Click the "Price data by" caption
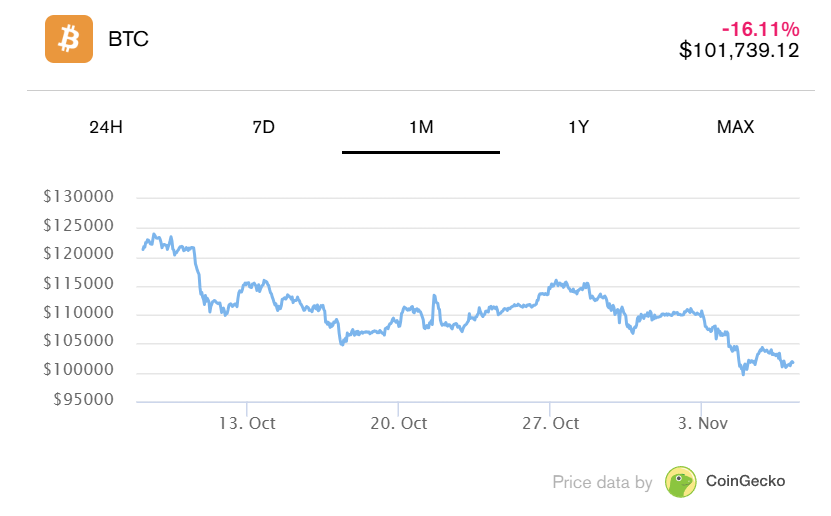Image resolution: width=831 pixels, height=516 pixels. click(x=602, y=483)
